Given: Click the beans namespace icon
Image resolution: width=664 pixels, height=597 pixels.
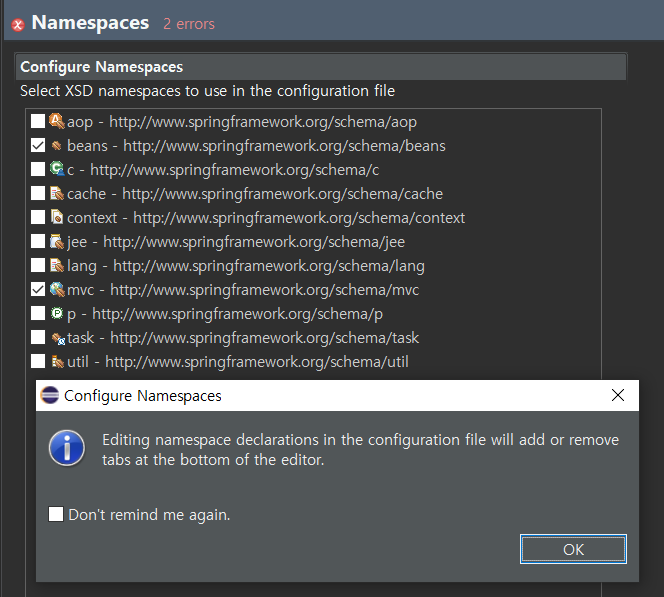Looking at the screenshot, I should tap(57, 146).
